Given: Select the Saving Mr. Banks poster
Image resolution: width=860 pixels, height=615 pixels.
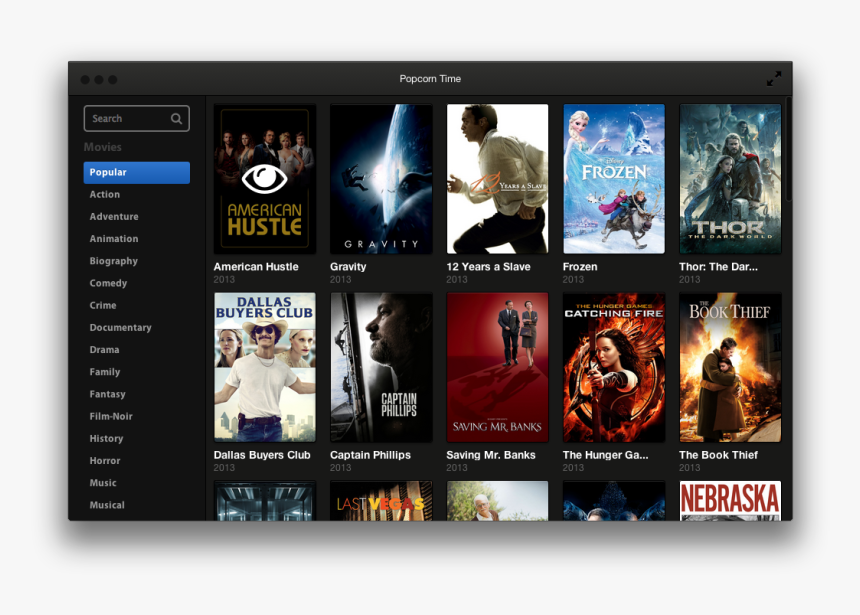Looking at the screenshot, I should pos(497,367).
